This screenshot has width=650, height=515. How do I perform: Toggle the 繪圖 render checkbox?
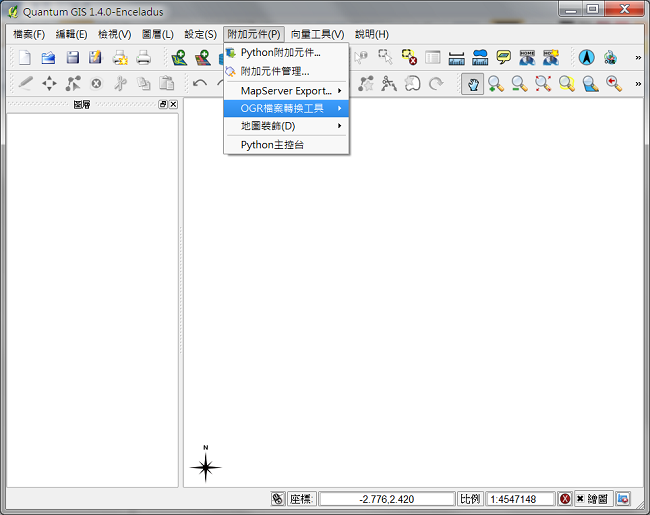[592, 499]
